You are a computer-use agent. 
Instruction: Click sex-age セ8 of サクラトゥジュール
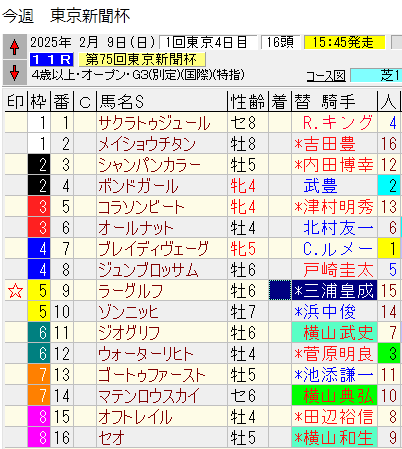pos(243,123)
